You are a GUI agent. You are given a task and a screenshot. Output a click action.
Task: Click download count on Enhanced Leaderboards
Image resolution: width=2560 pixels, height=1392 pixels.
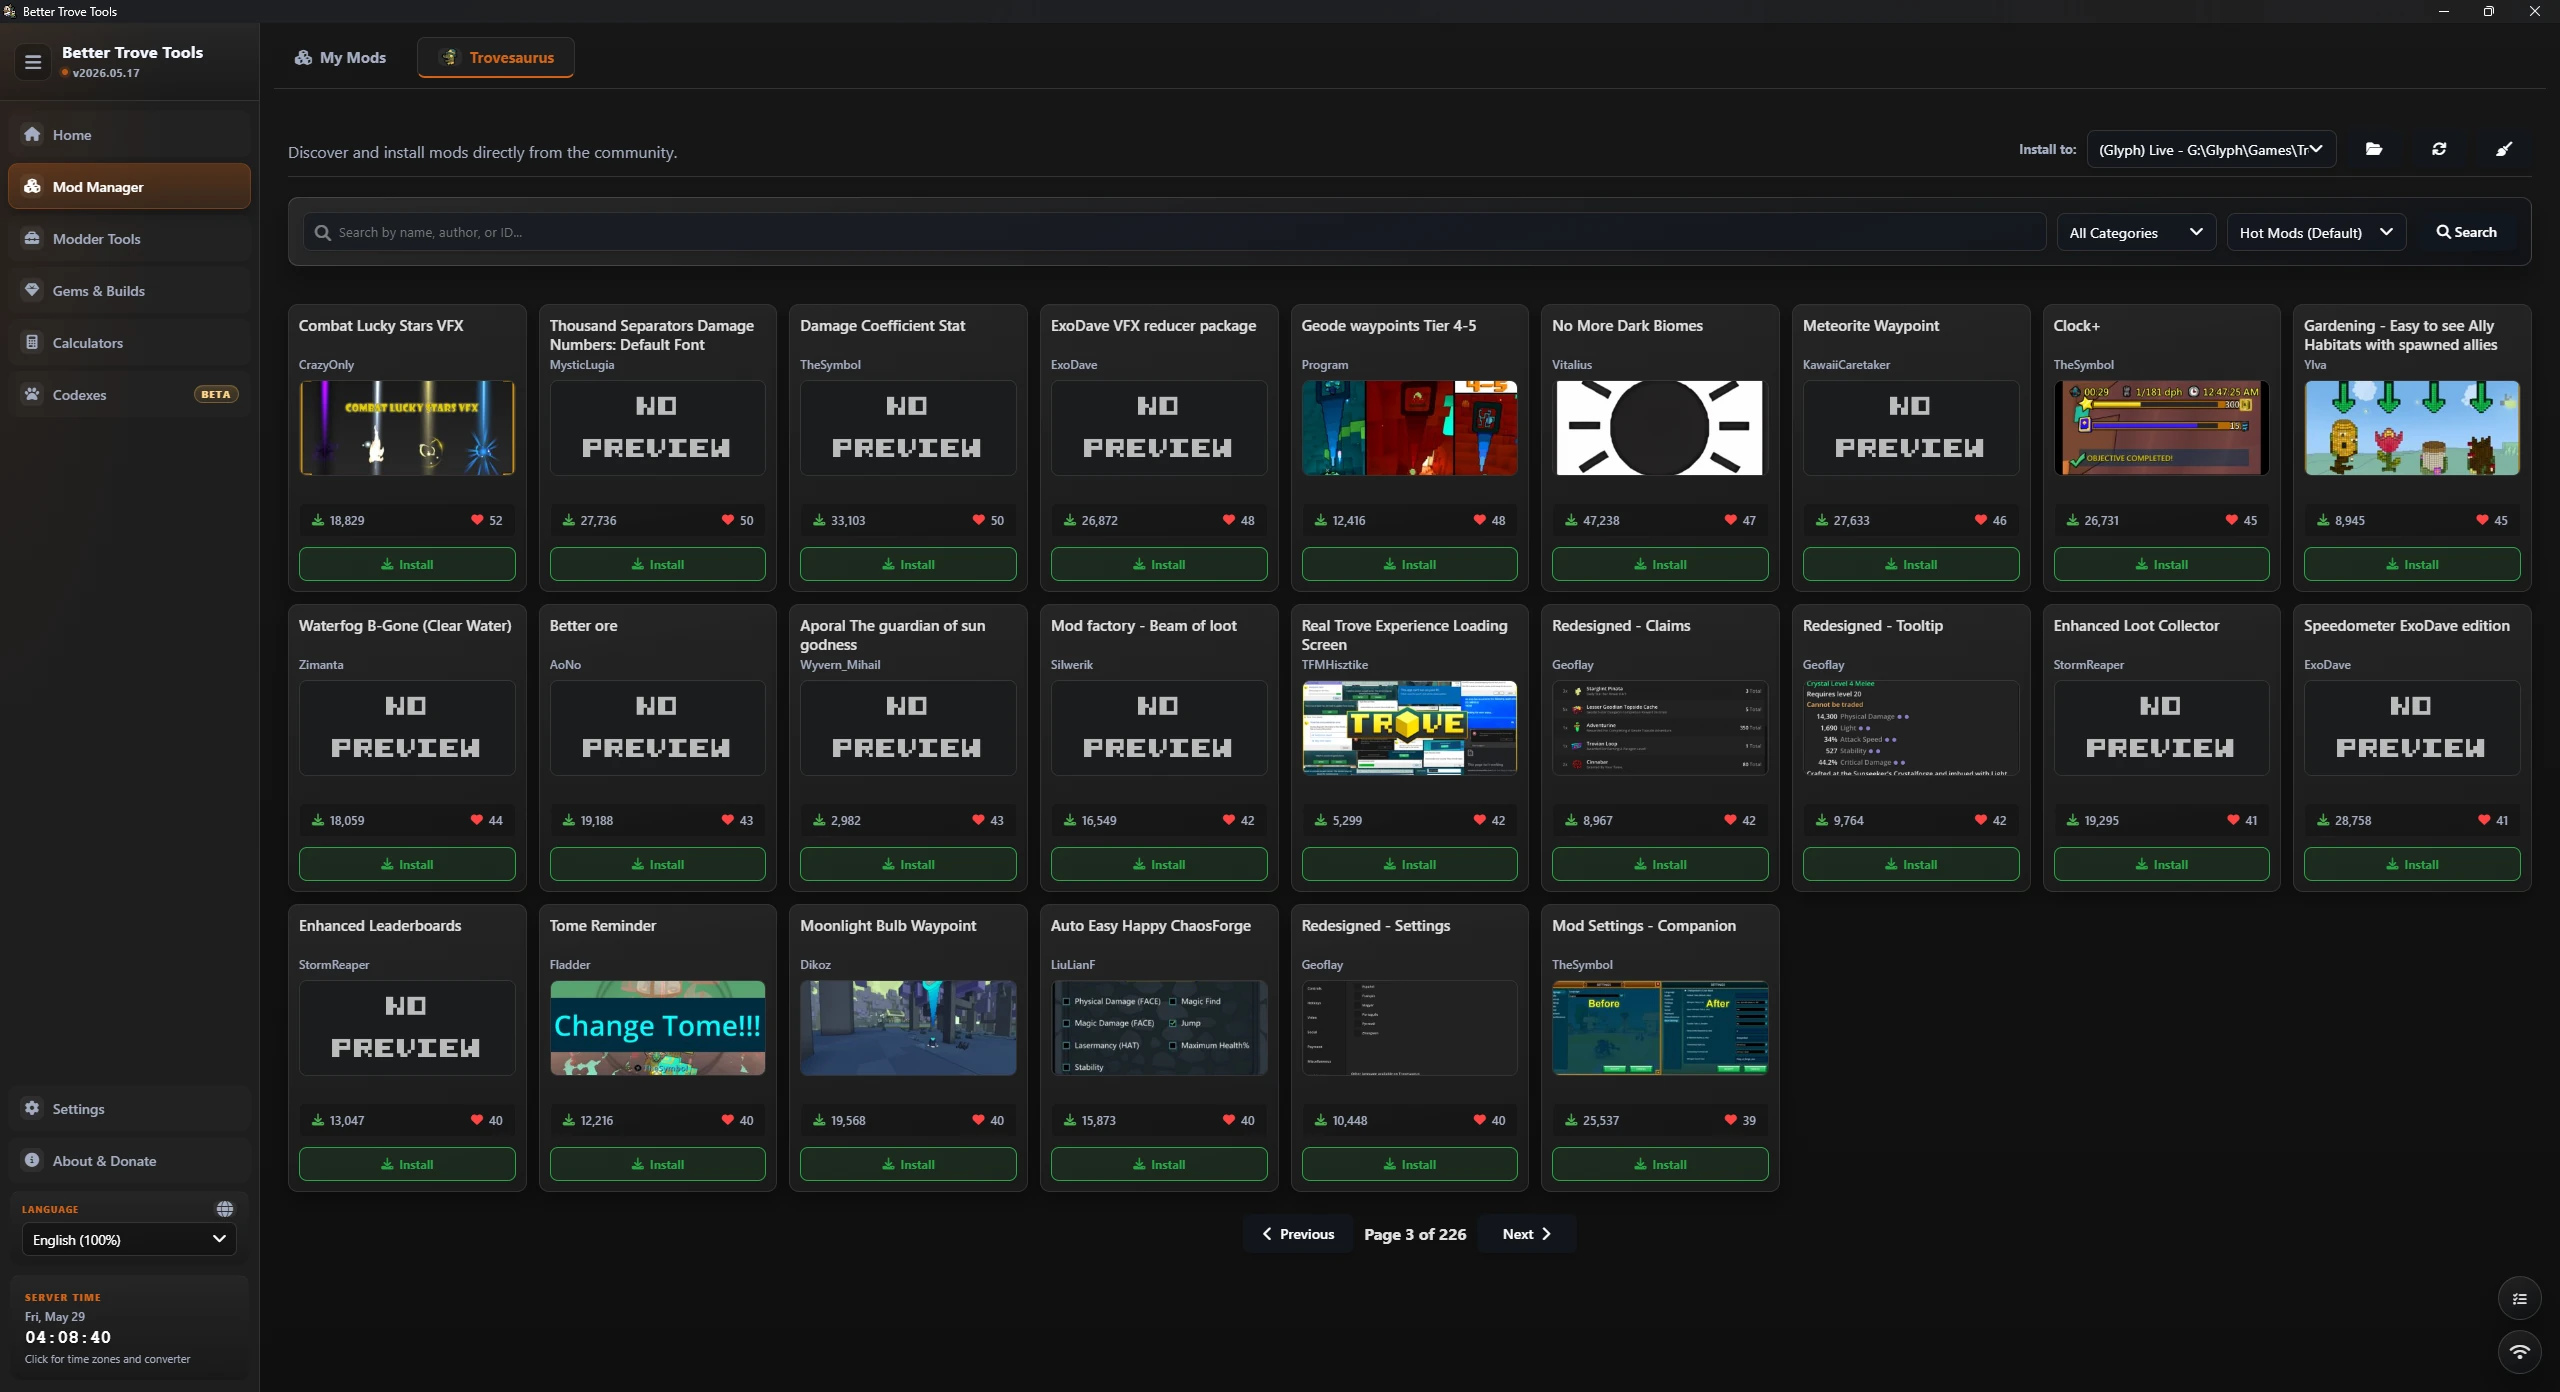[337, 1120]
